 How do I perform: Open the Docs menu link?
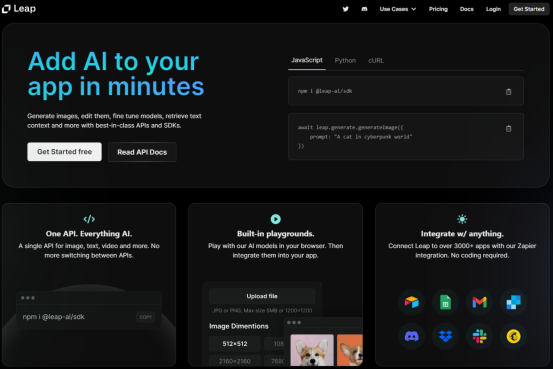(x=467, y=9)
